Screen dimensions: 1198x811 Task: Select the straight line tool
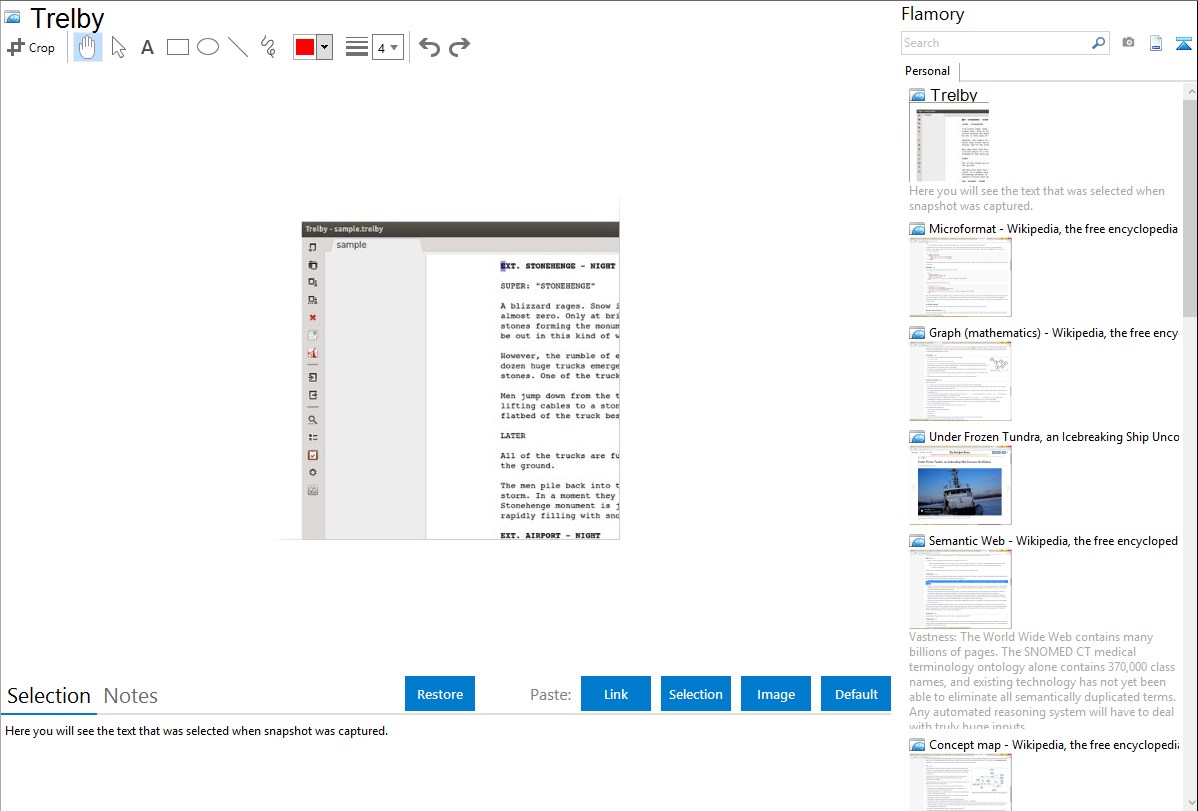click(x=238, y=47)
